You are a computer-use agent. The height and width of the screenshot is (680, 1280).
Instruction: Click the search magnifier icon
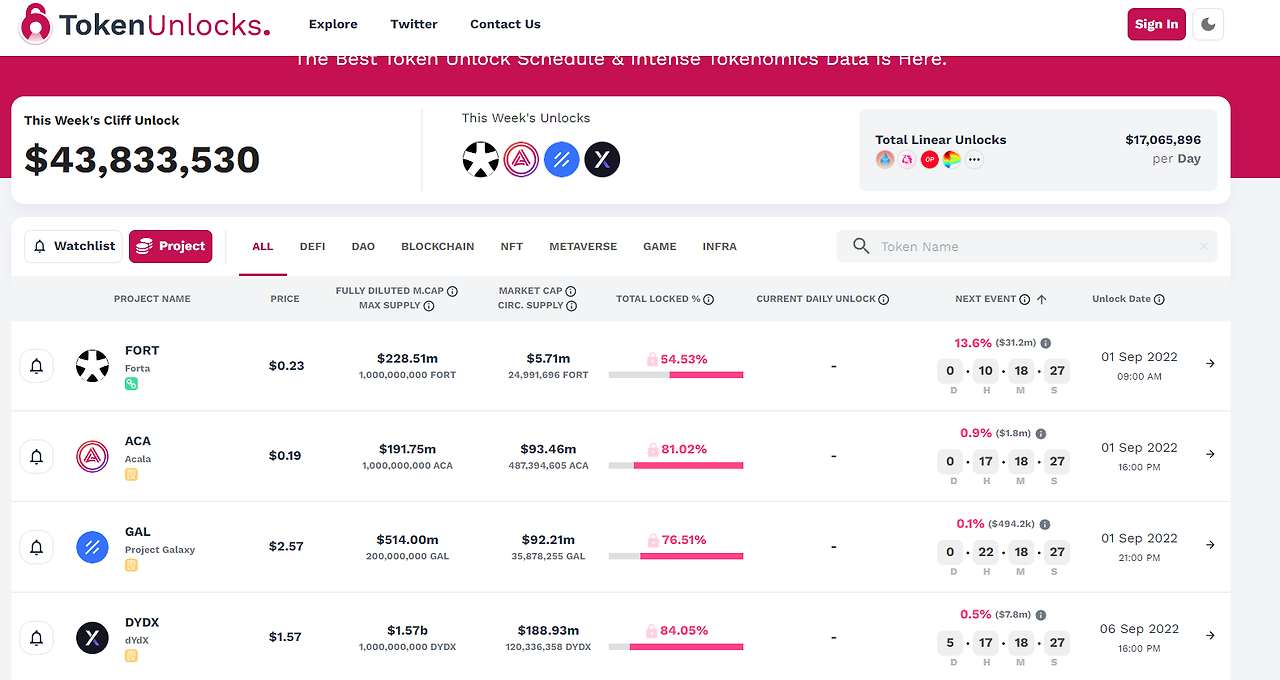(861, 246)
